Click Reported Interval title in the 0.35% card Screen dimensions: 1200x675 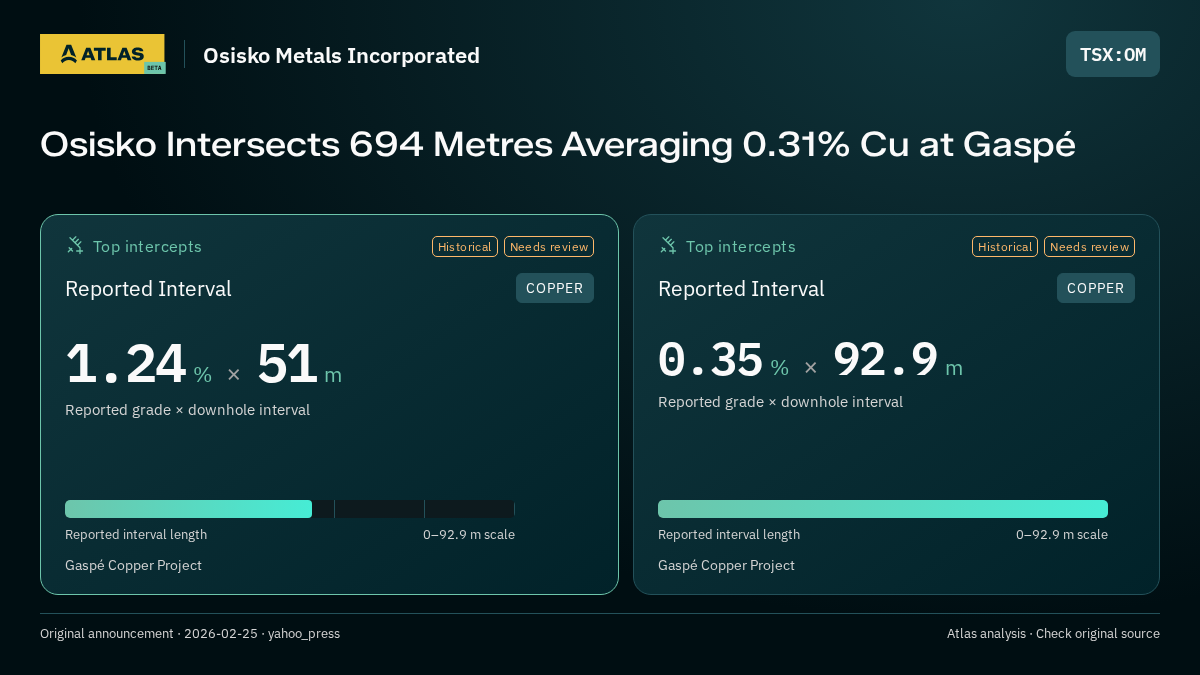[x=741, y=289]
